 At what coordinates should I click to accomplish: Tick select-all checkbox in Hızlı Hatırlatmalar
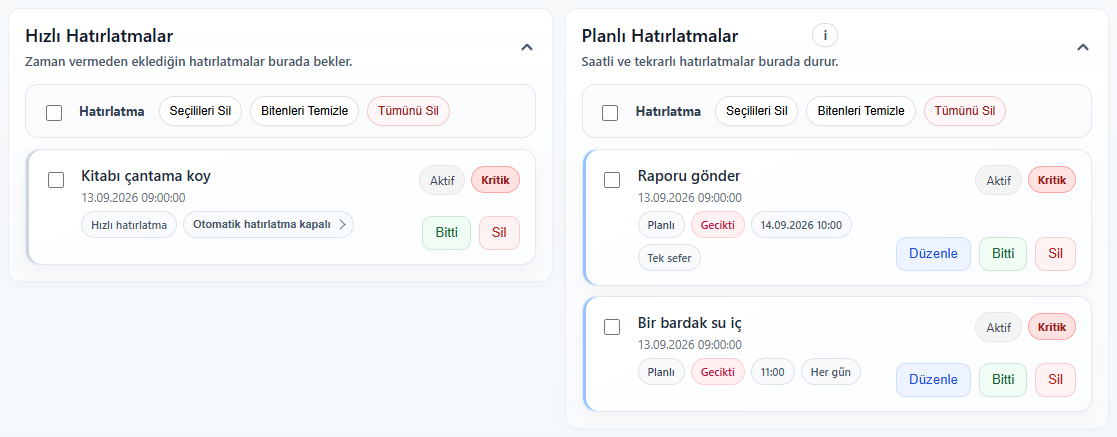pos(54,113)
